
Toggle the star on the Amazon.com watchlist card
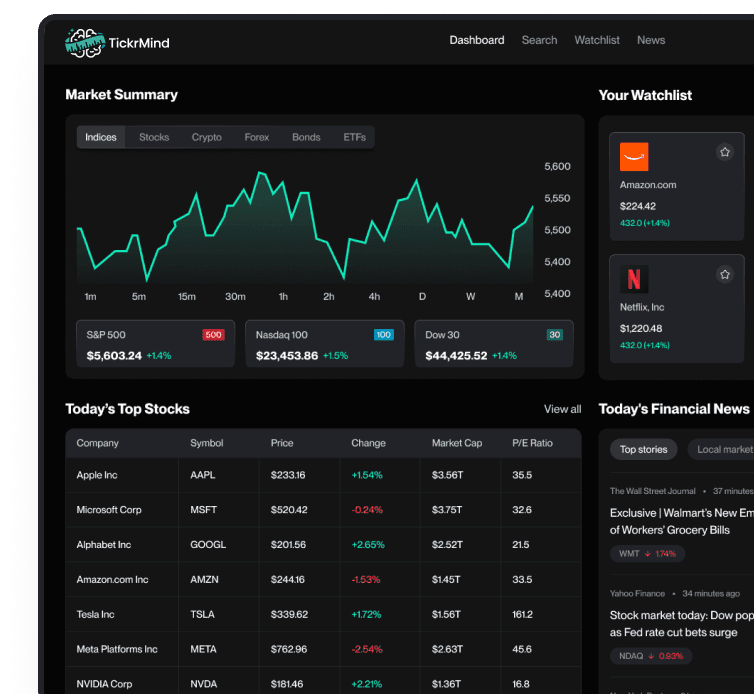point(725,152)
